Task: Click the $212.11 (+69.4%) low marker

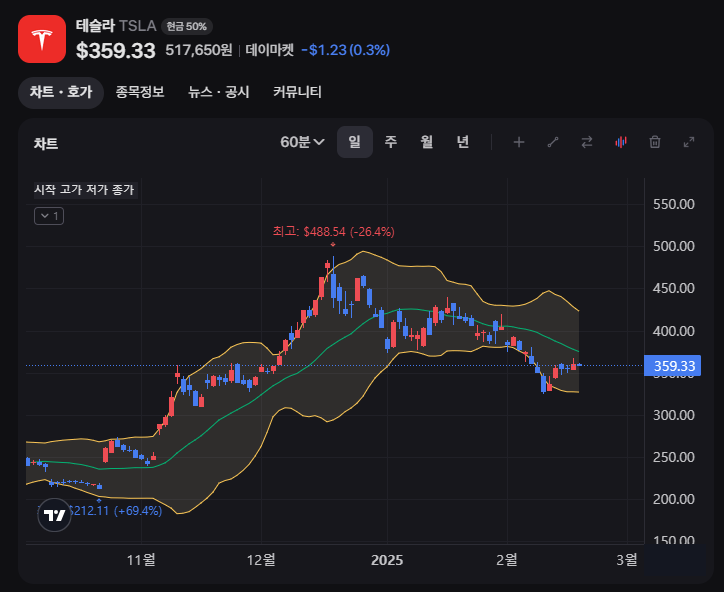Action: coord(115,511)
